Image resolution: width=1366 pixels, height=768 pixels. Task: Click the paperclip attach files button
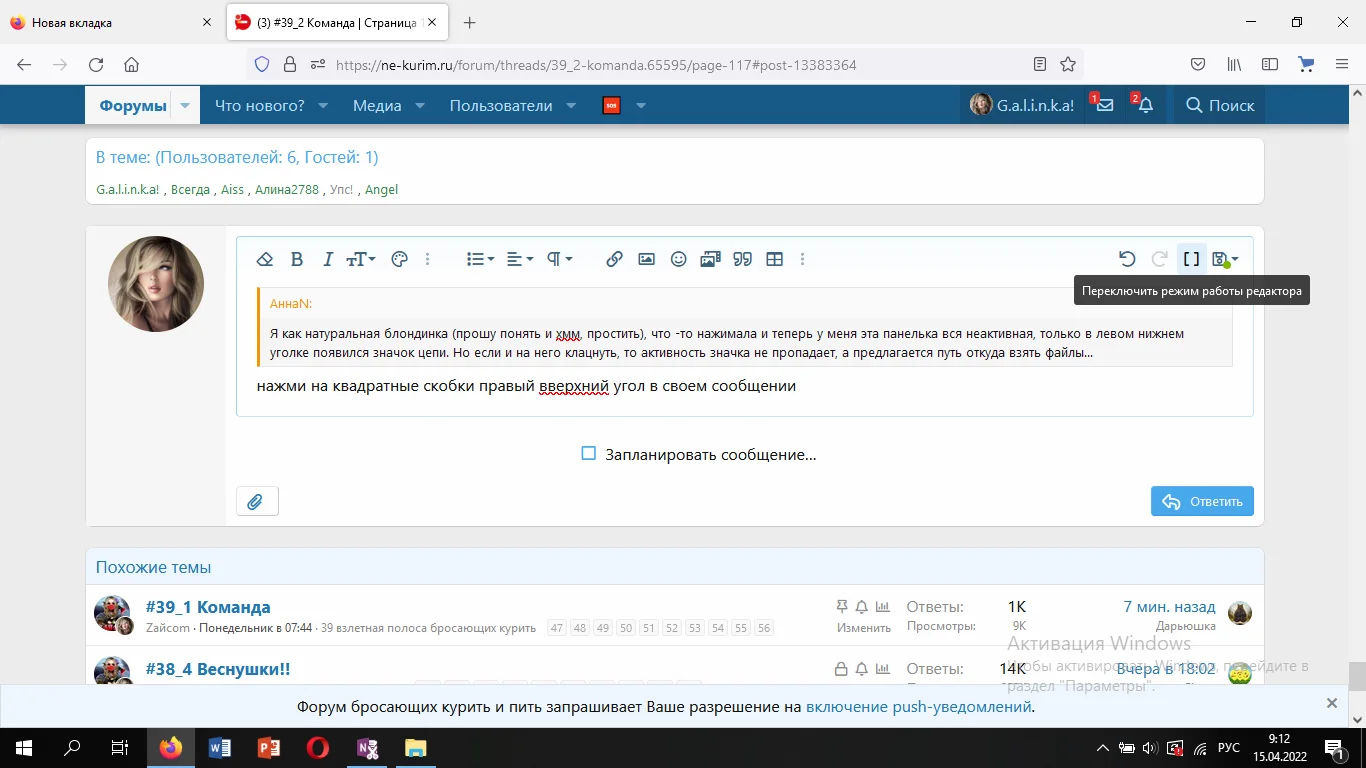(256, 501)
